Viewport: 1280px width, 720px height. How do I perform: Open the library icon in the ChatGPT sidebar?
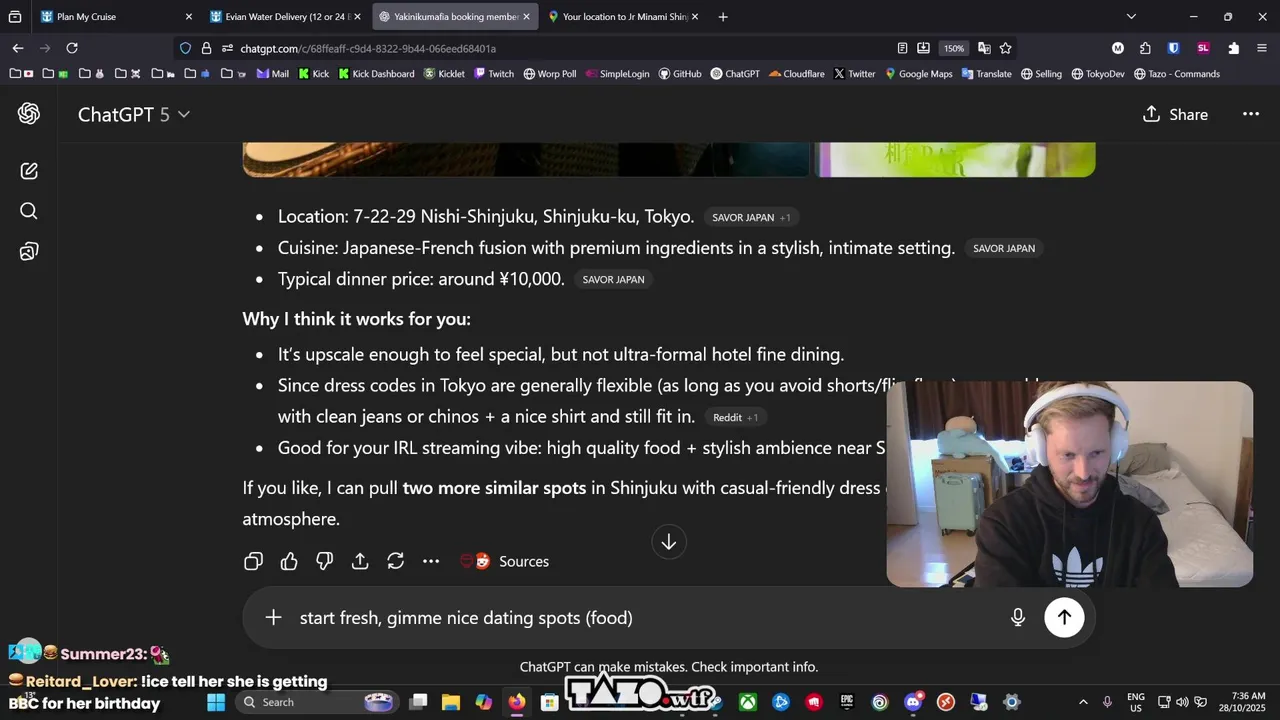coord(29,252)
